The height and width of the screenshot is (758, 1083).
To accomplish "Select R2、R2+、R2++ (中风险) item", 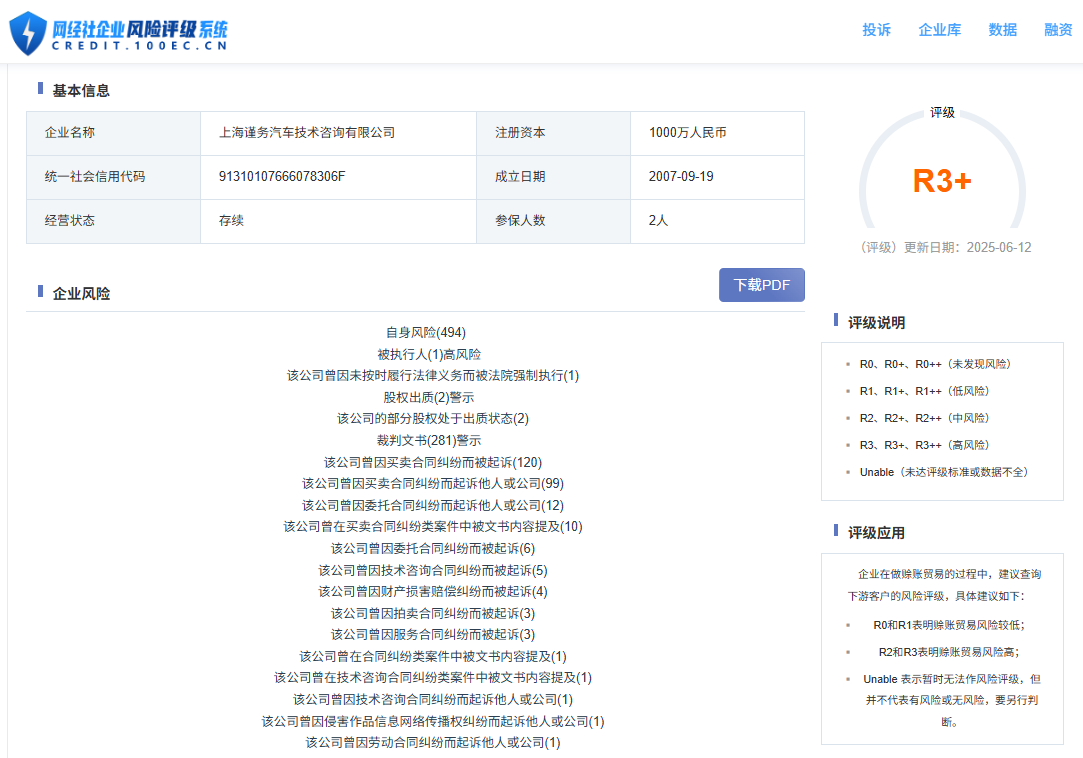I will (924, 418).
